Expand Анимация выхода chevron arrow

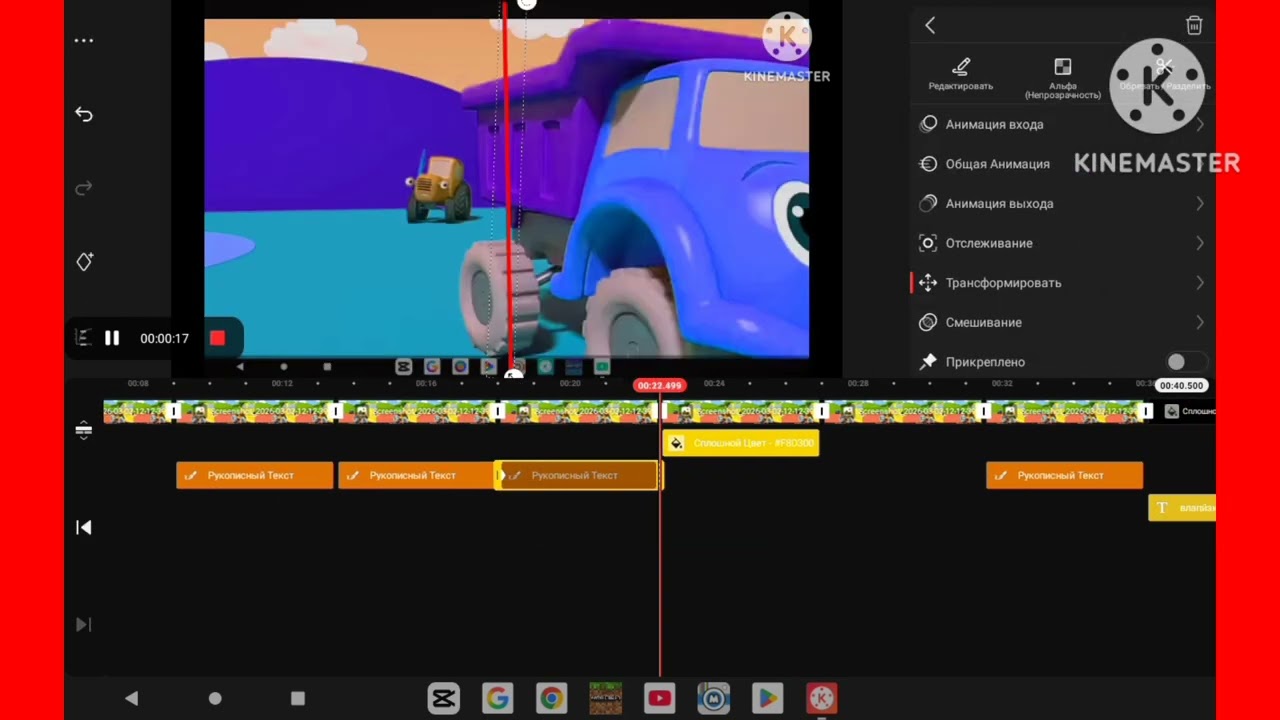tap(1200, 203)
